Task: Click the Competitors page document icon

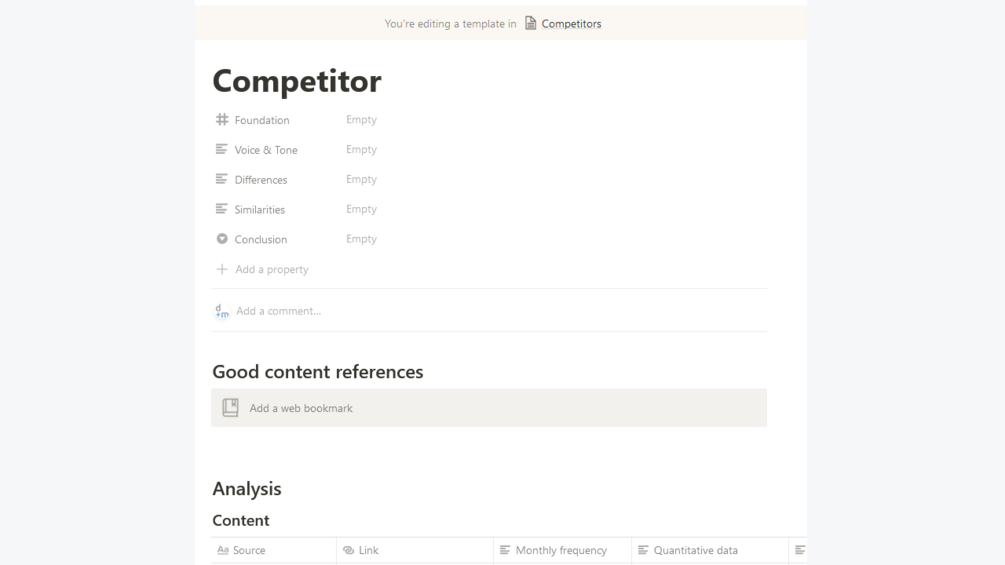Action: coord(531,24)
